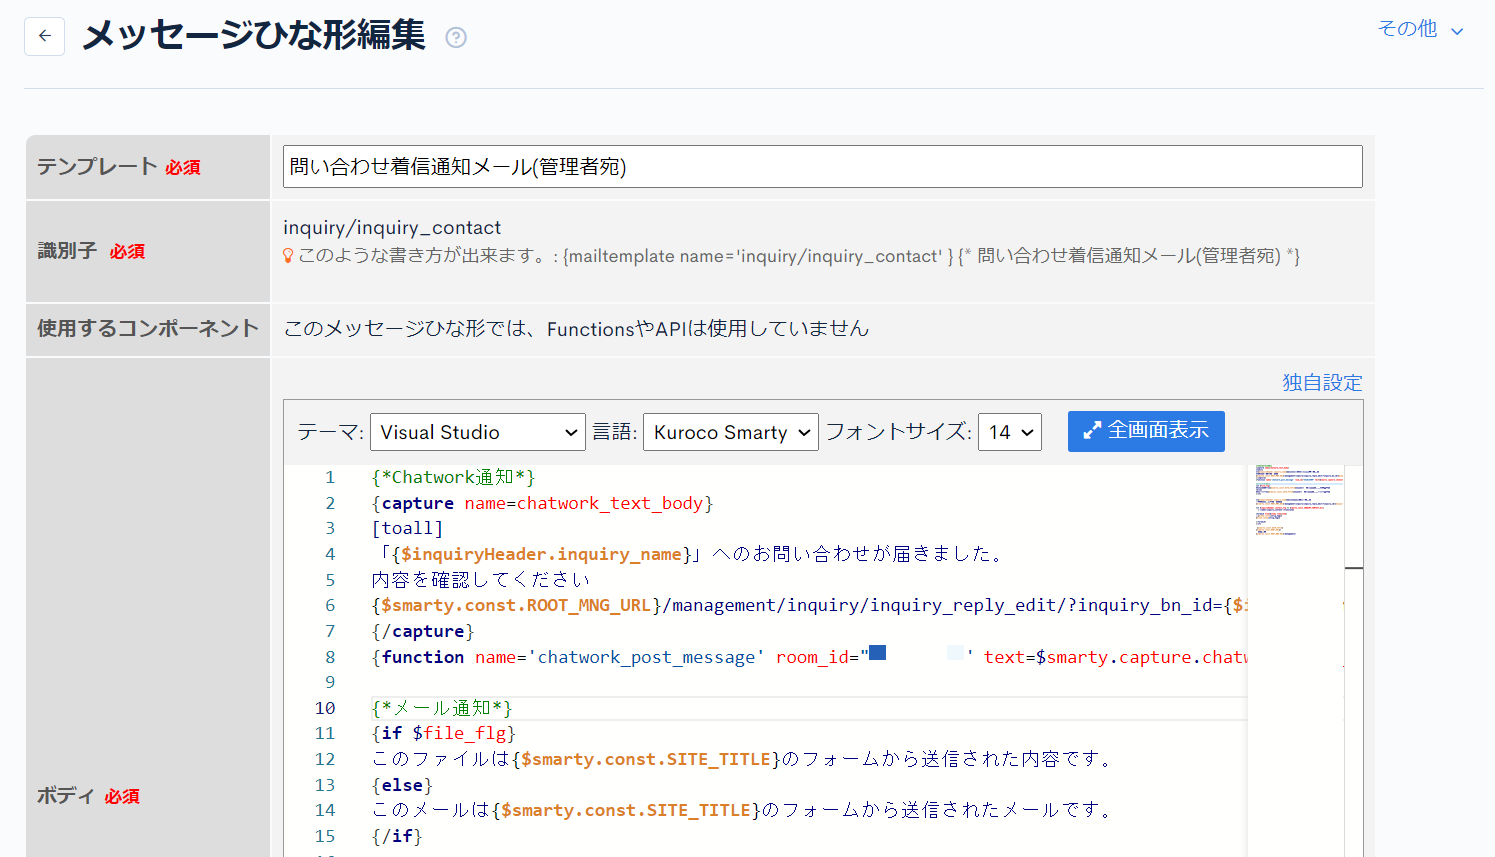Viewport: 1495px width, 857px height.
Task: Click the 使用するコンポーネント description text
Action: pyautogui.click(x=576, y=329)
